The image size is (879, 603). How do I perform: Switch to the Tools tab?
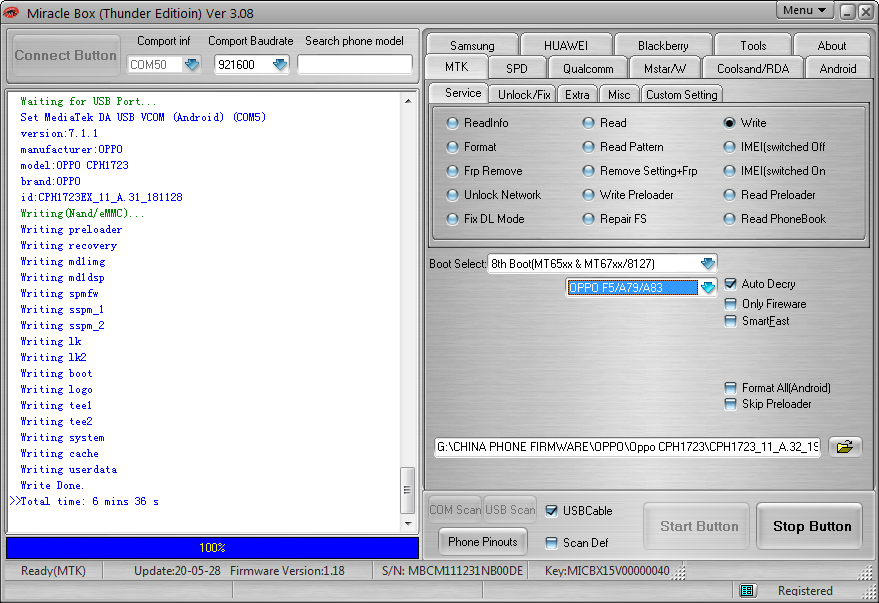tap(753, 45)
